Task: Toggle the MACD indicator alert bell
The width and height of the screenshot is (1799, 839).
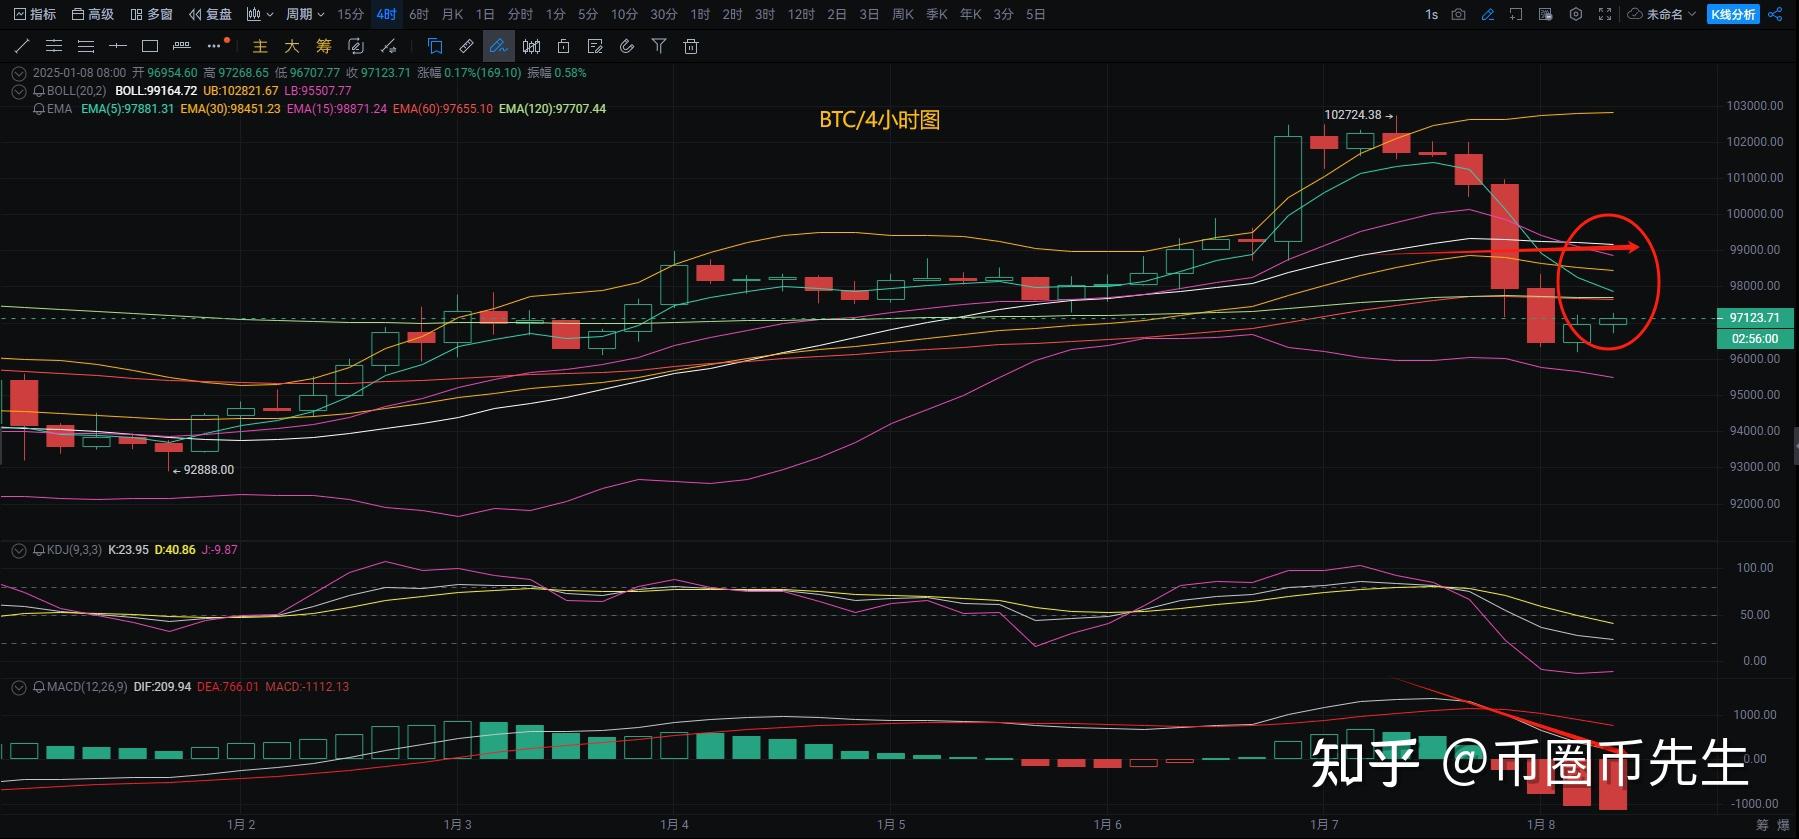Action: (39, 687)
